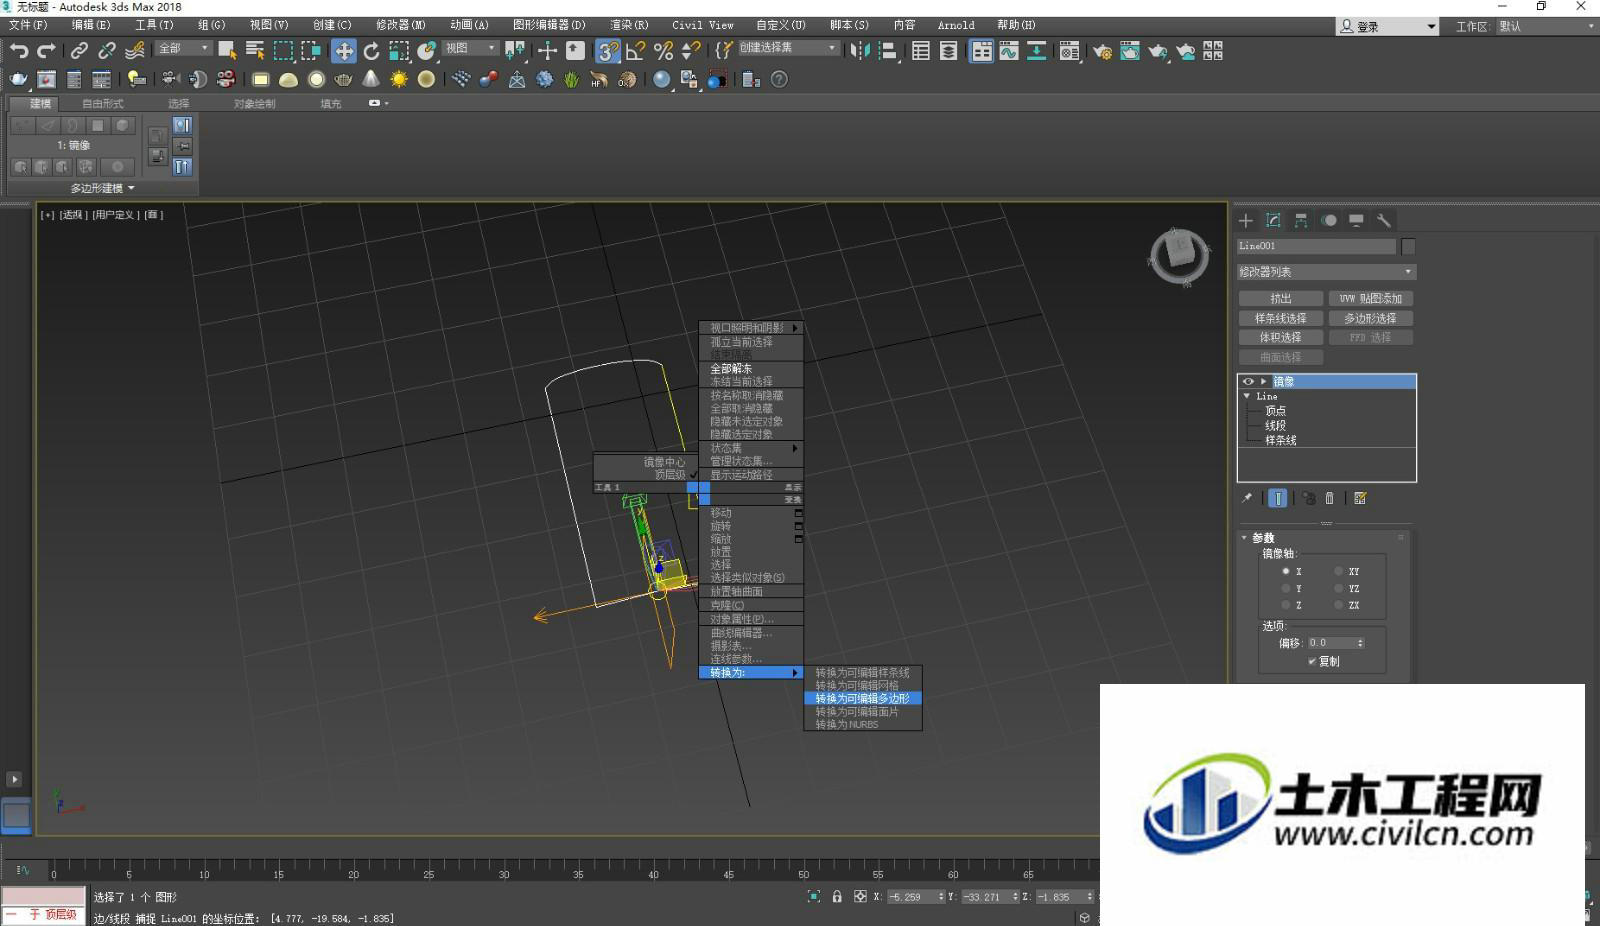Open the 工作区 默认 workspace dropdown

1547,27
